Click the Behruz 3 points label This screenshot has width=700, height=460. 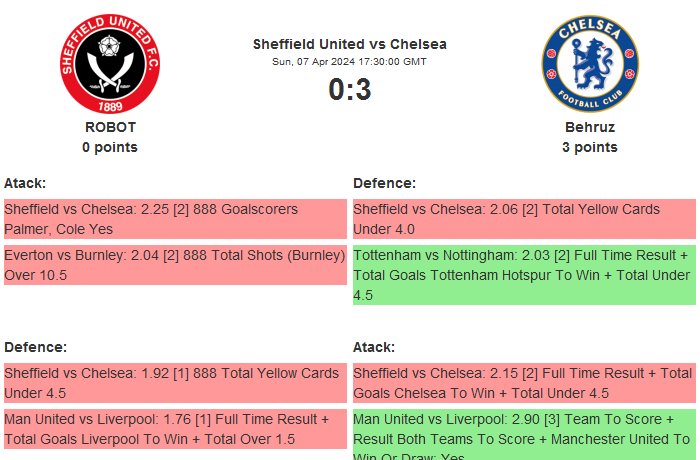(589, 147)
